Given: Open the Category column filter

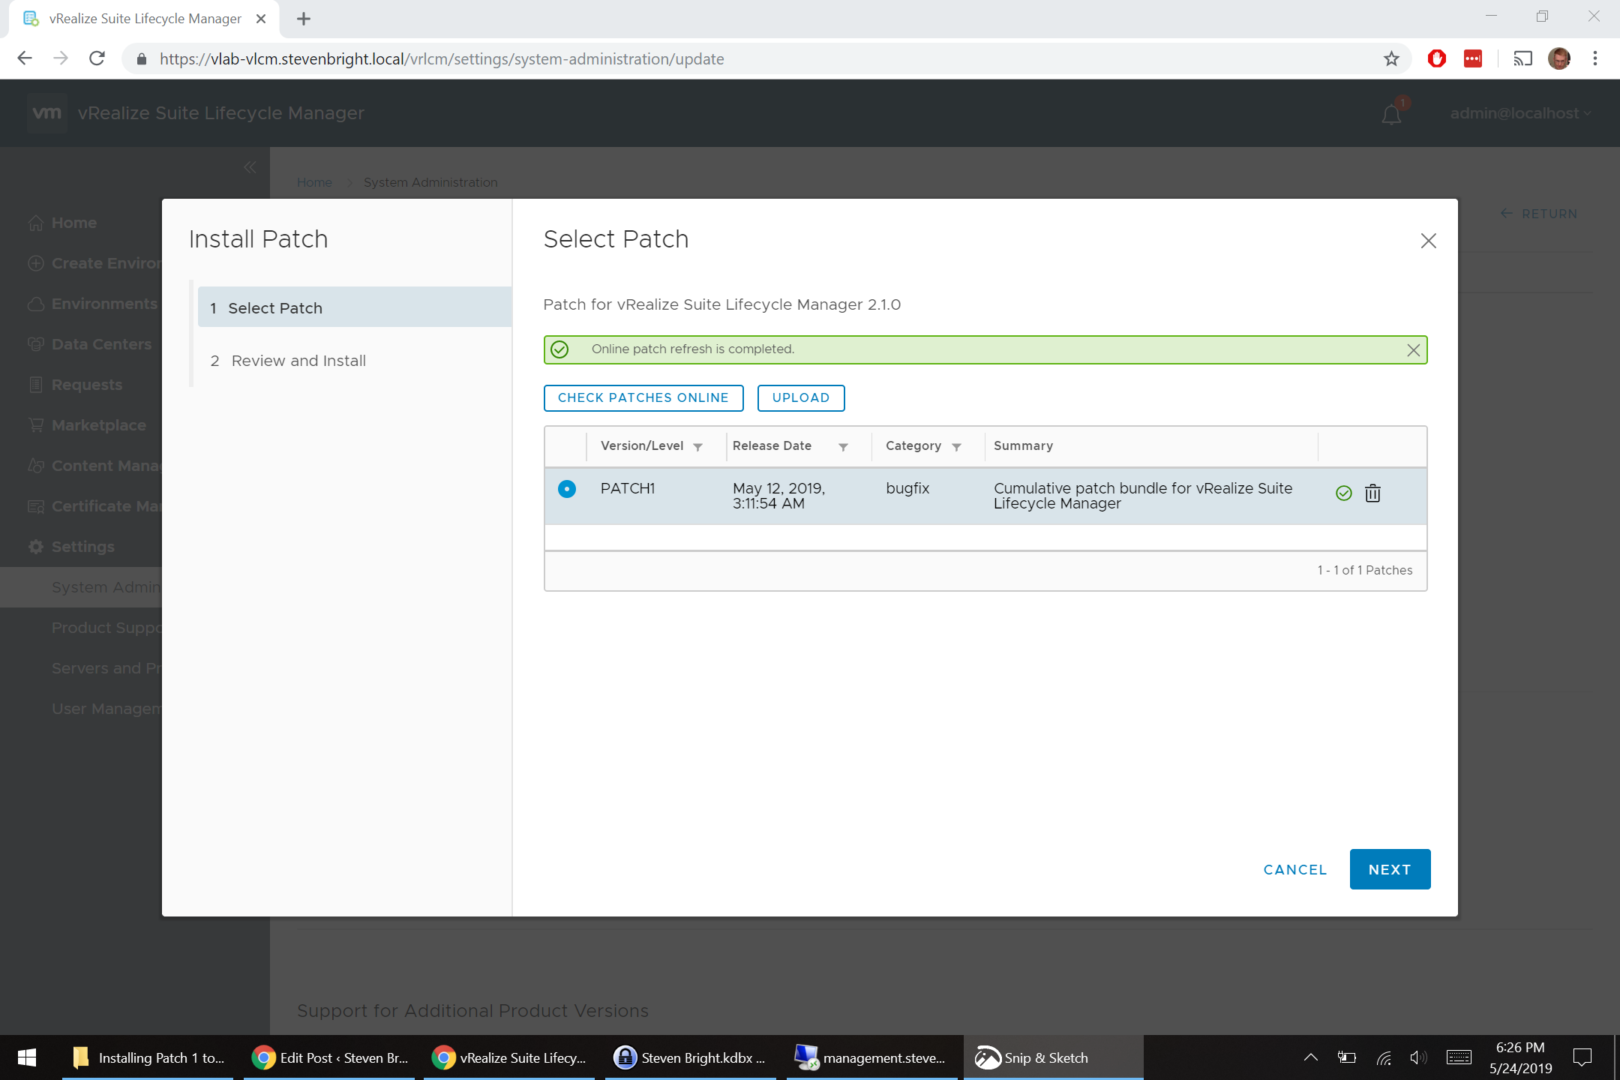Looking at the screenshot, I should (x=957, y=447).
